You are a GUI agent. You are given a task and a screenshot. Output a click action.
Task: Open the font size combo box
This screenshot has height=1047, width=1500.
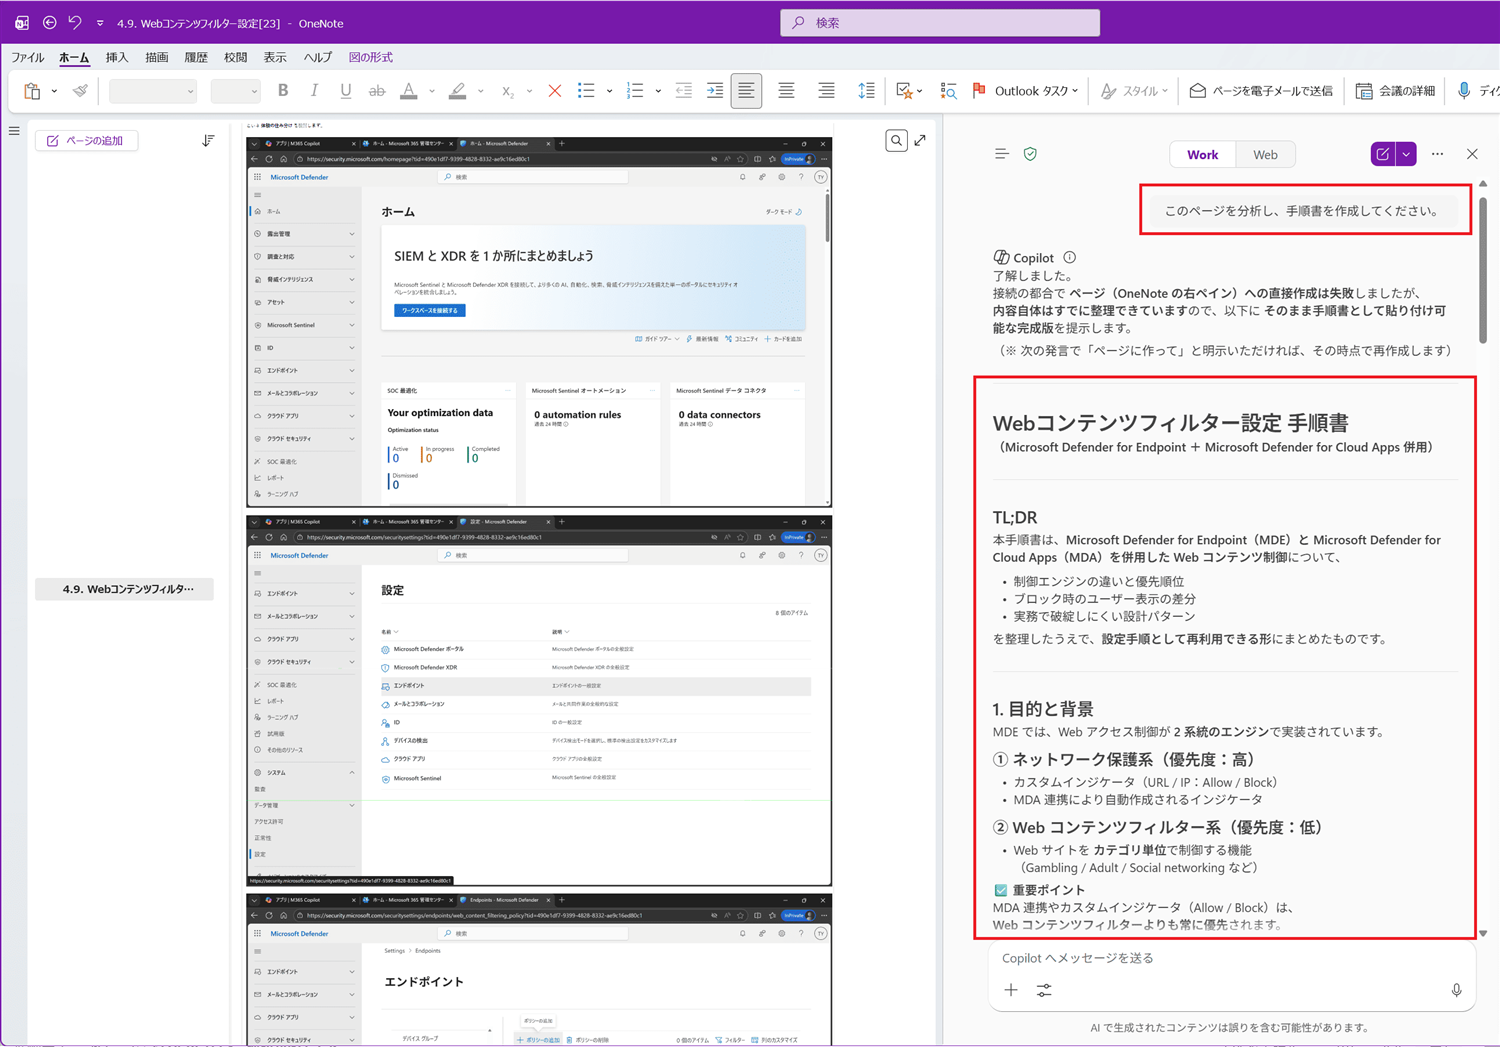(235, 91)
